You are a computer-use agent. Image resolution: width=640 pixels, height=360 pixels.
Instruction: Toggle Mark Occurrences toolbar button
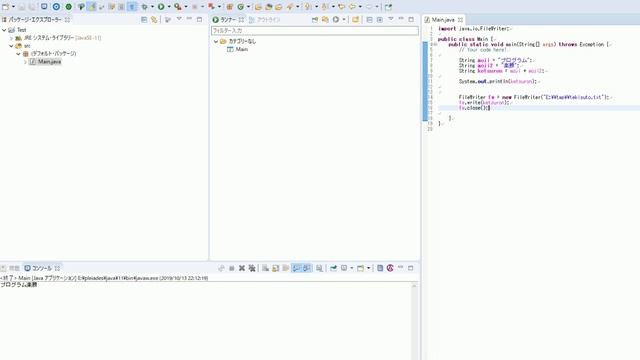91,7
